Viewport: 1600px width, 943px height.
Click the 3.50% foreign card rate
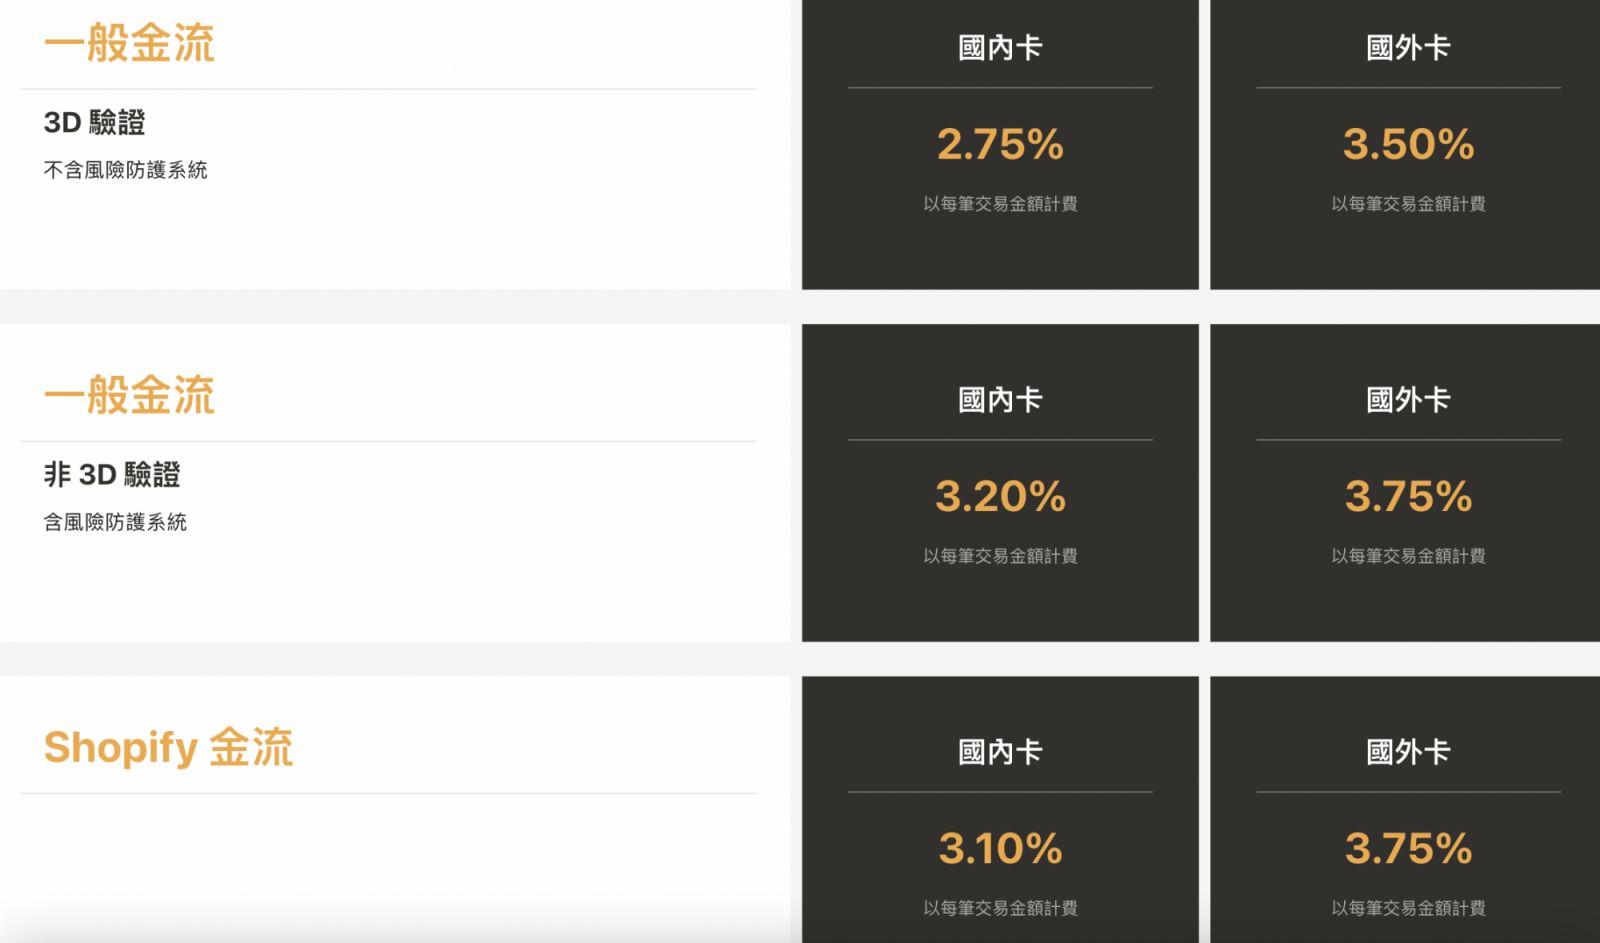tap(1408, 144)
